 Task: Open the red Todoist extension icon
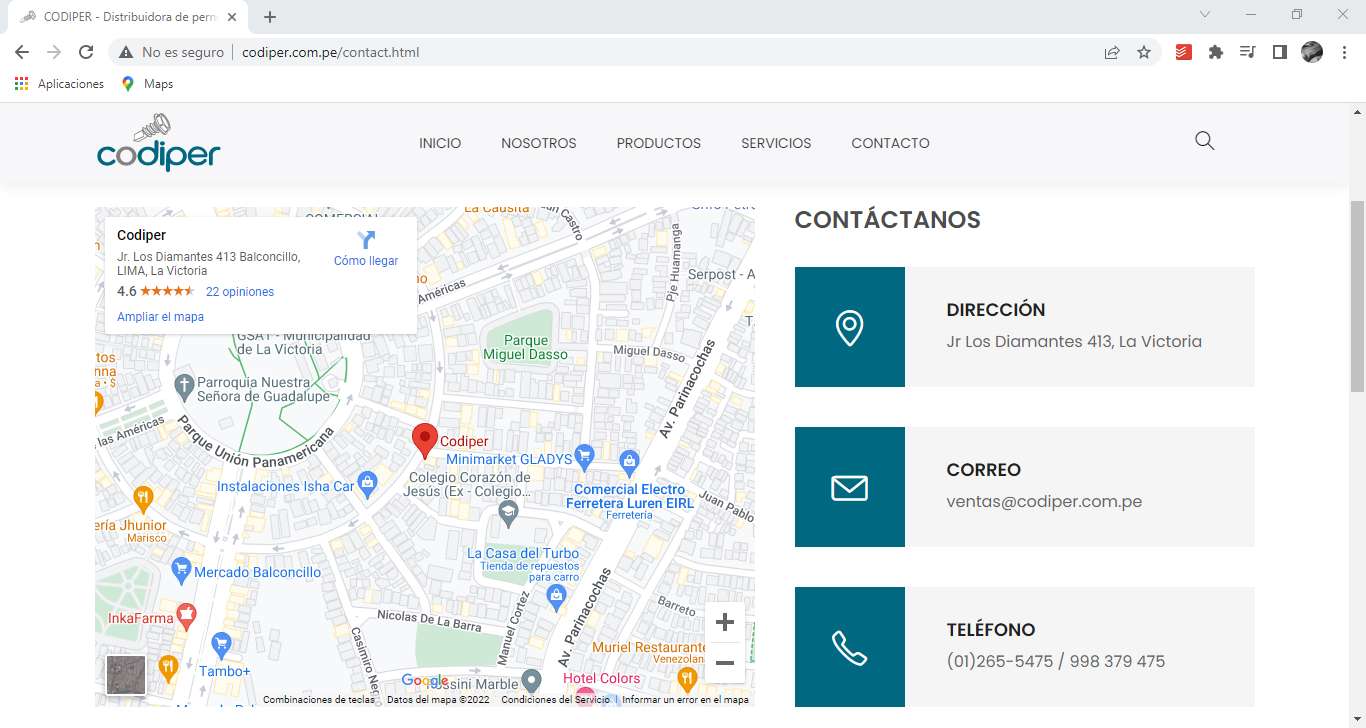tap(1184, 52)
